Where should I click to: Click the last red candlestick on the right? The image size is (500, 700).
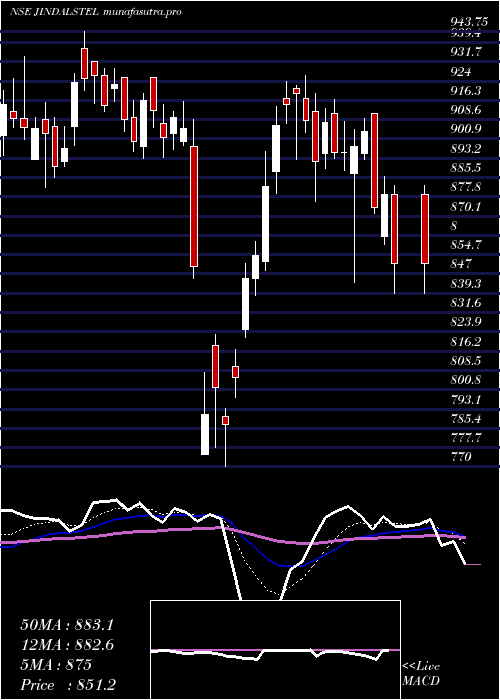click(x=425, y=229)
